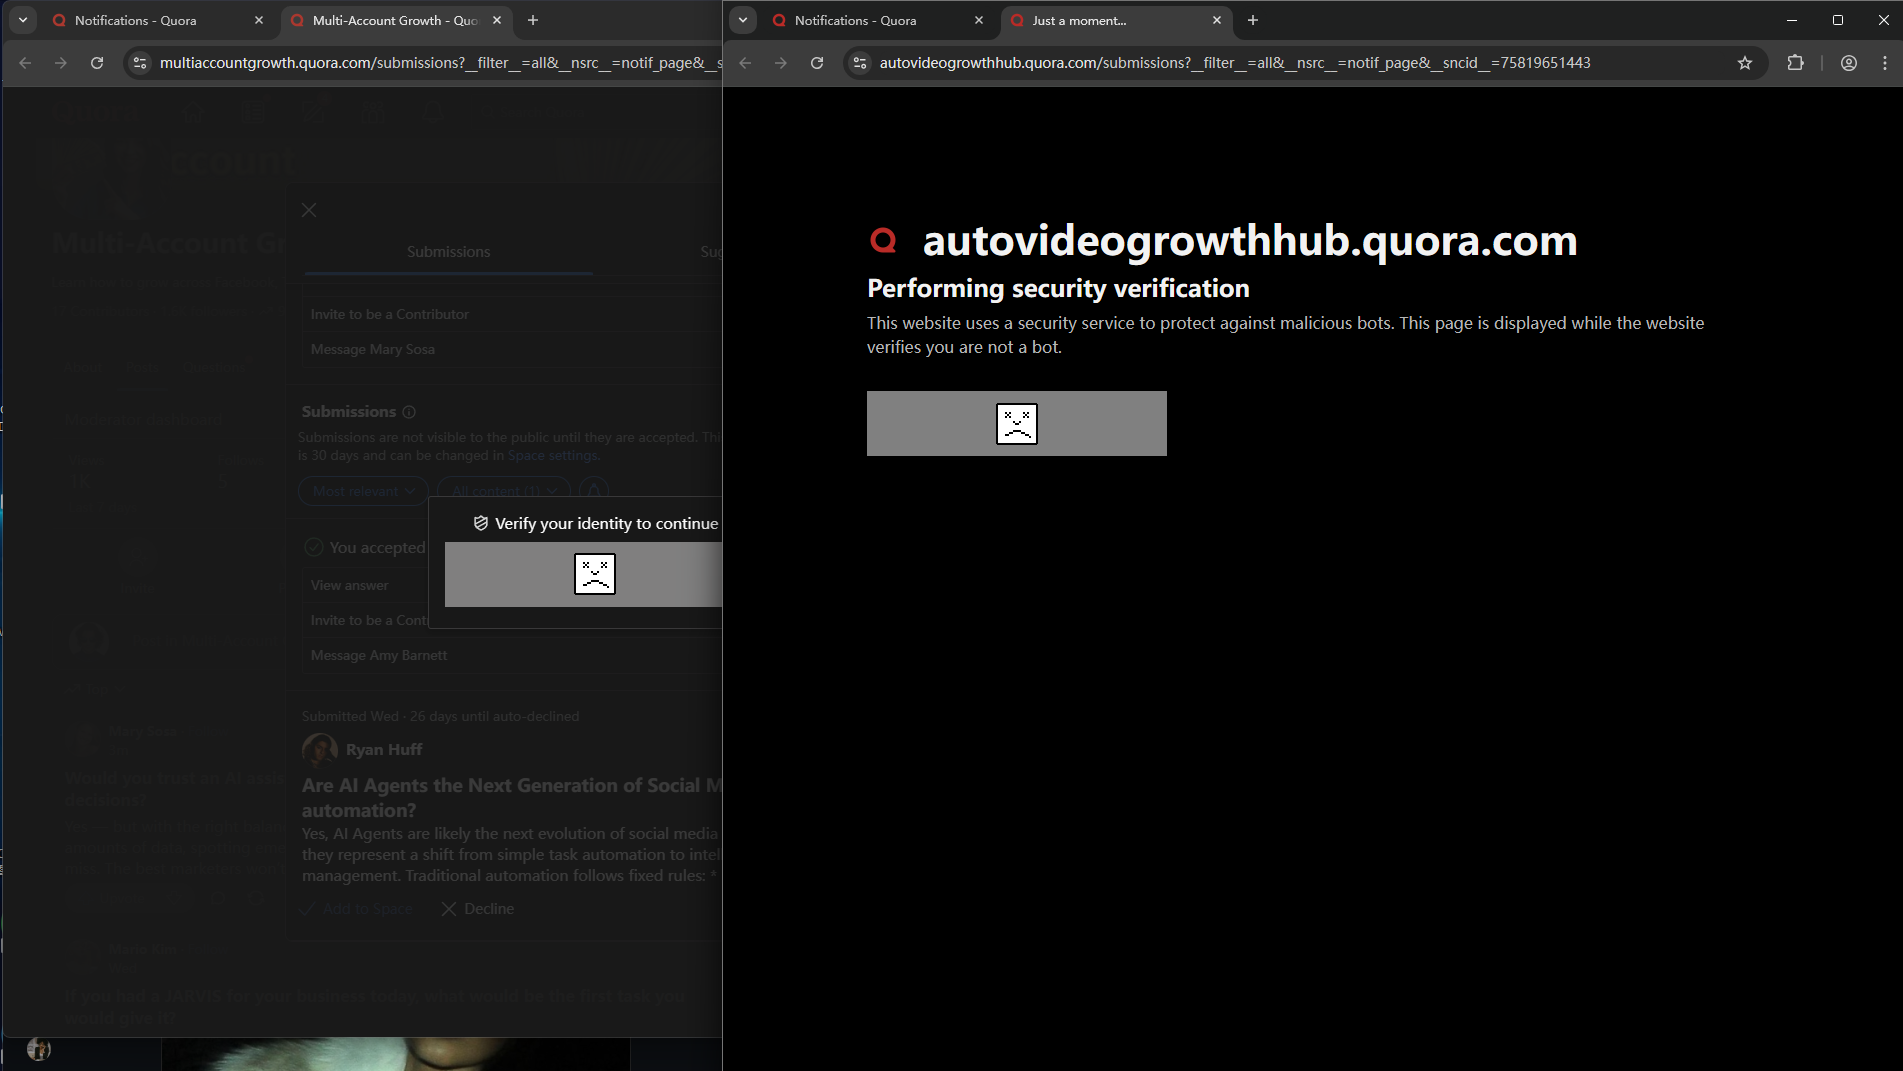Reload the autovideogrowthhub page
The height and width of the screenshot is (1071, 1903).
[817, 63]
